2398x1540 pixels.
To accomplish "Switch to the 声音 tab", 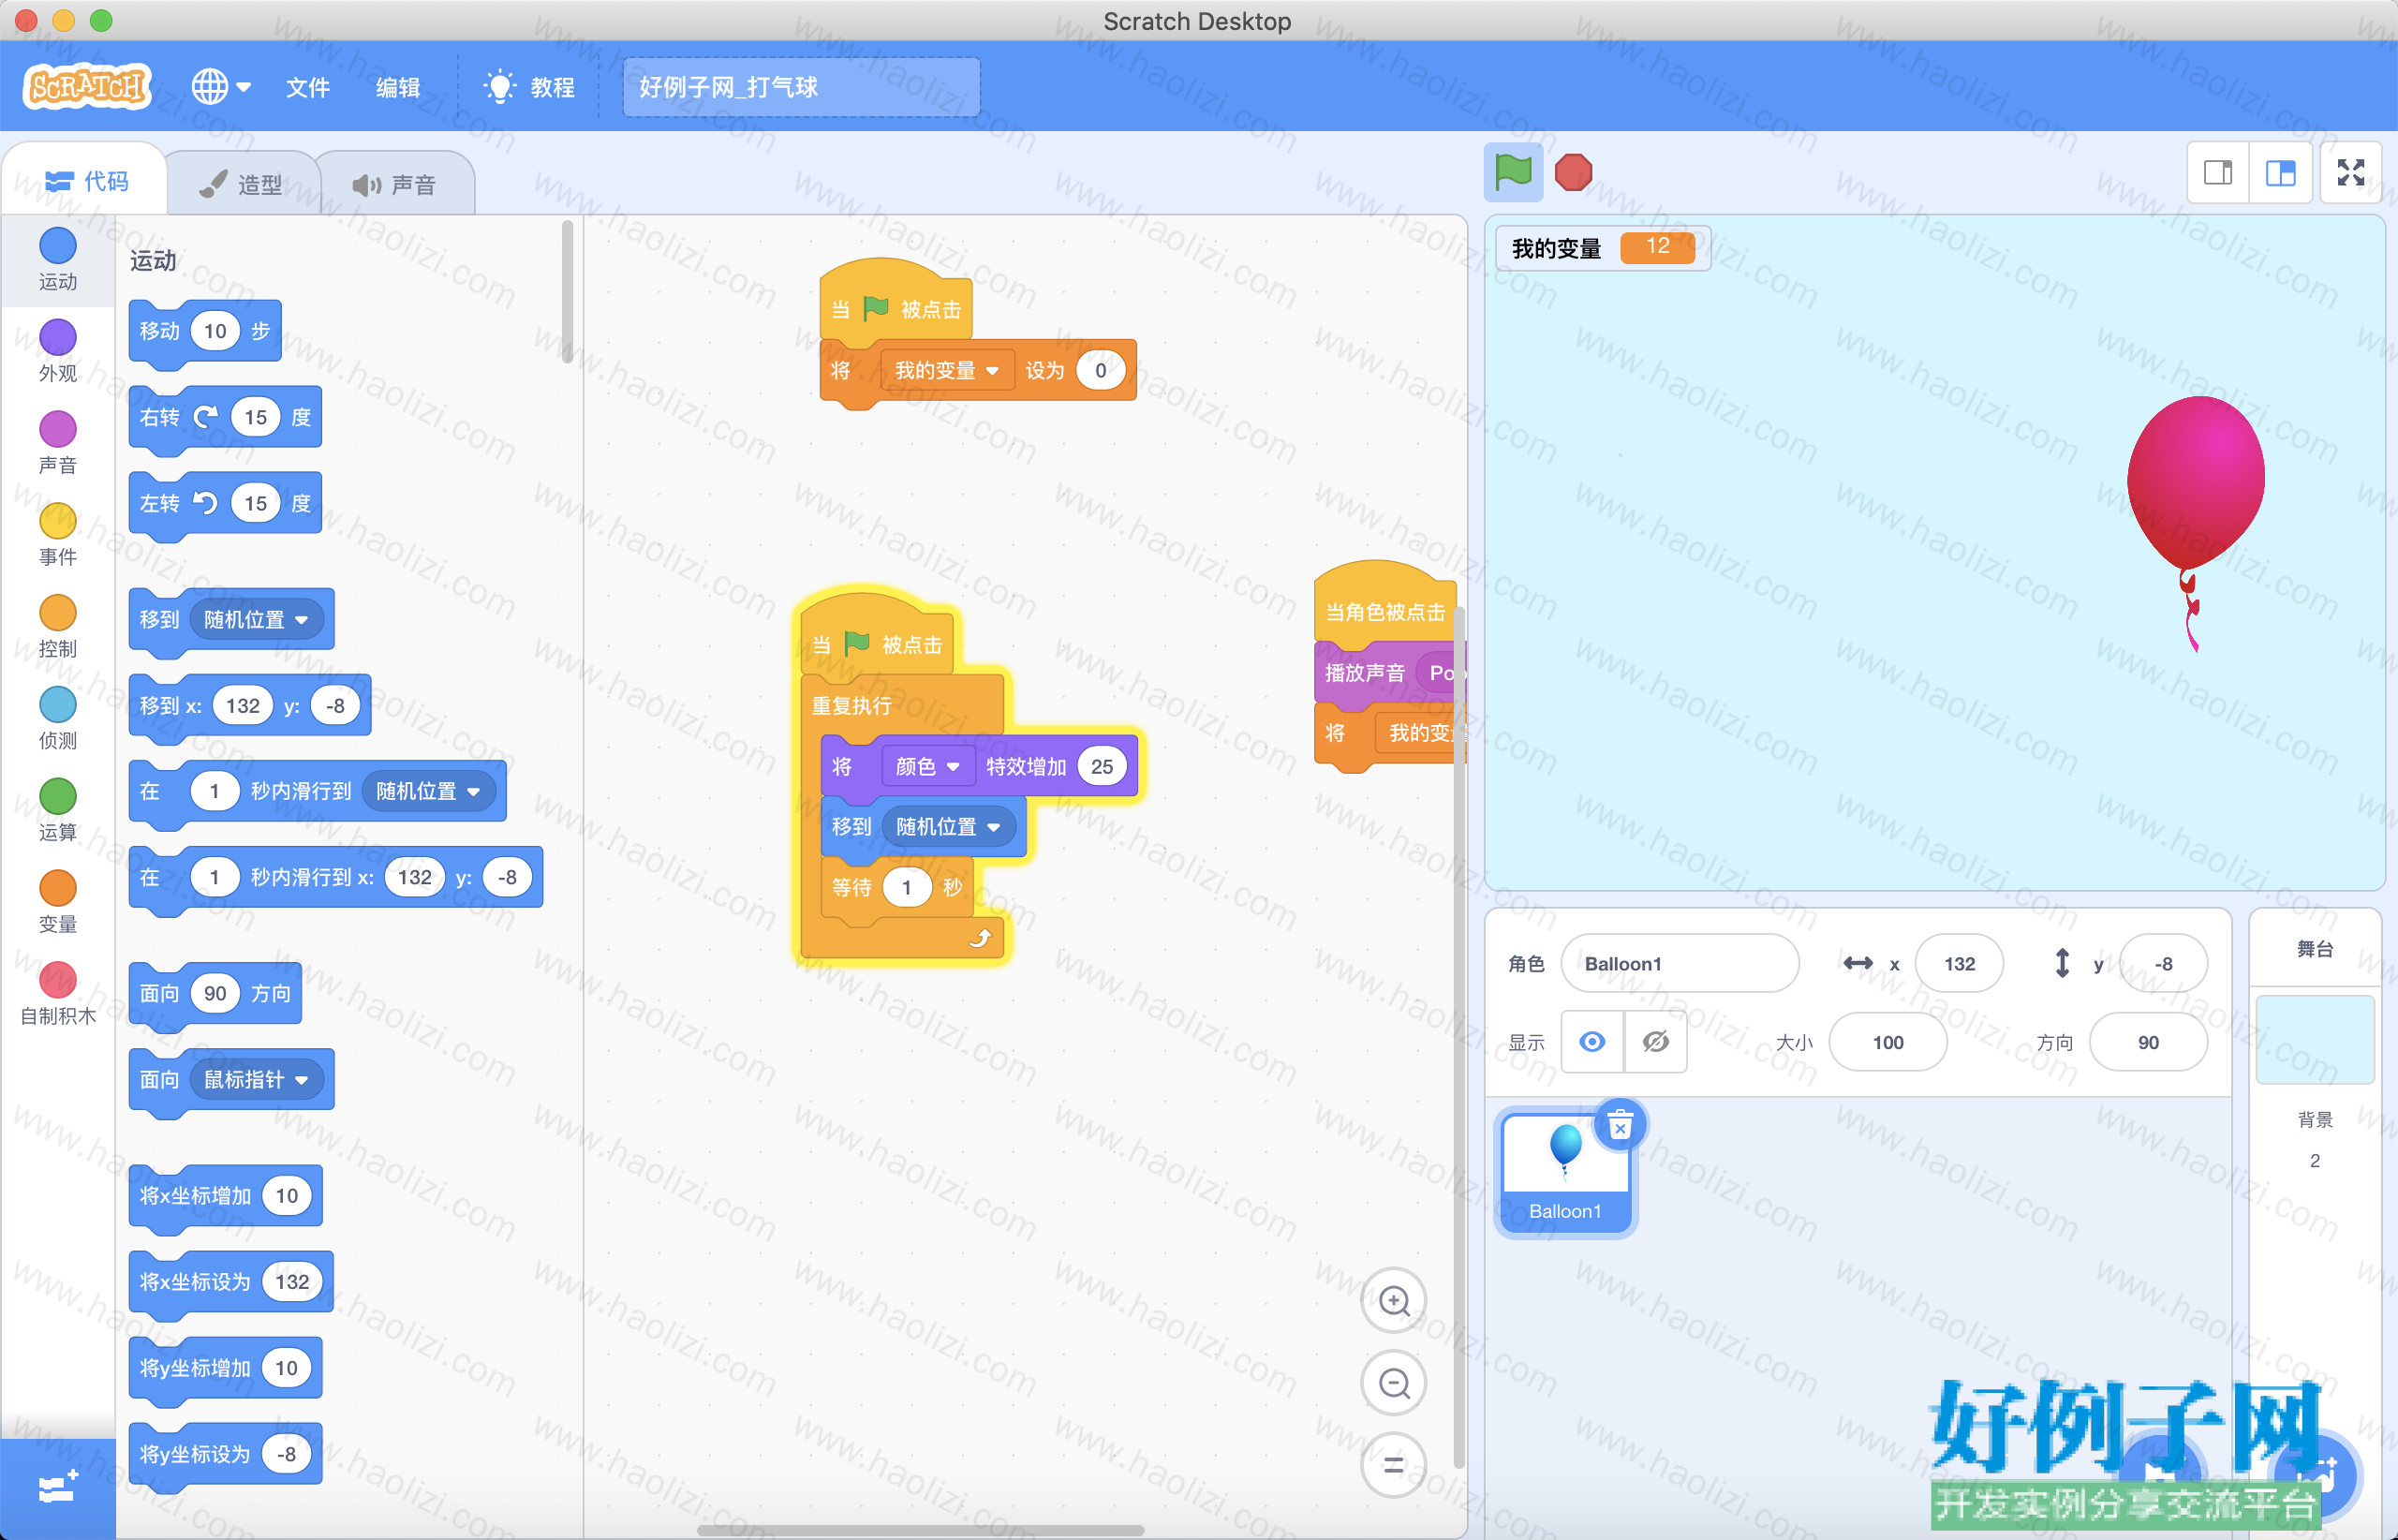I will point(395,184).
